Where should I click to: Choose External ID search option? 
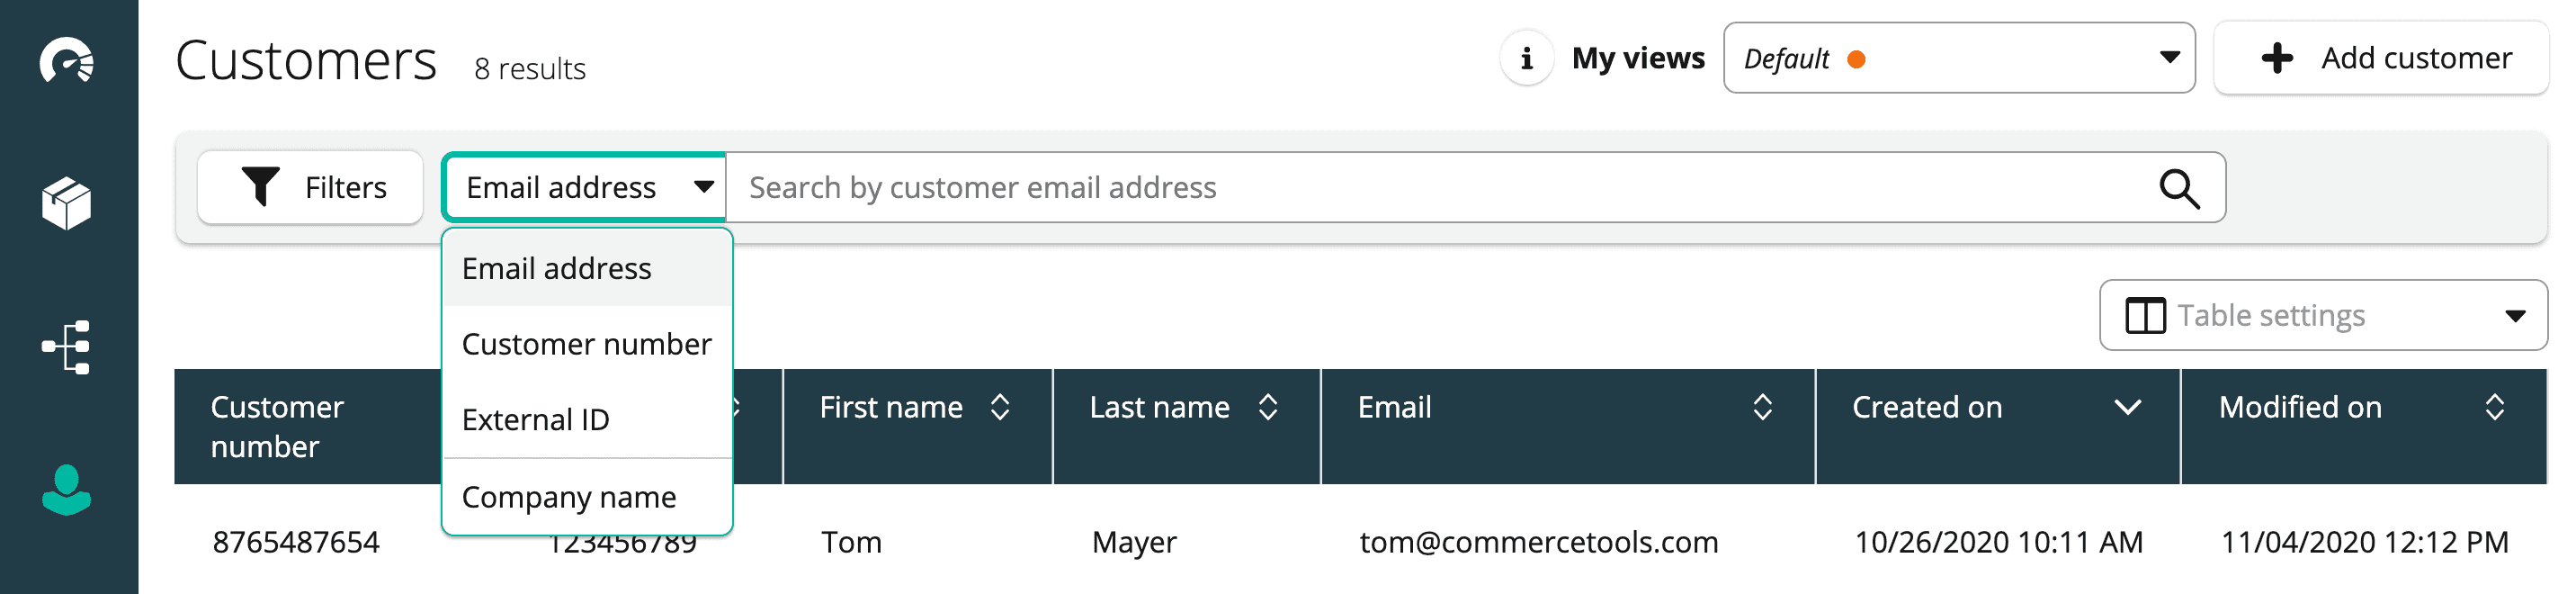coord(536,420)
